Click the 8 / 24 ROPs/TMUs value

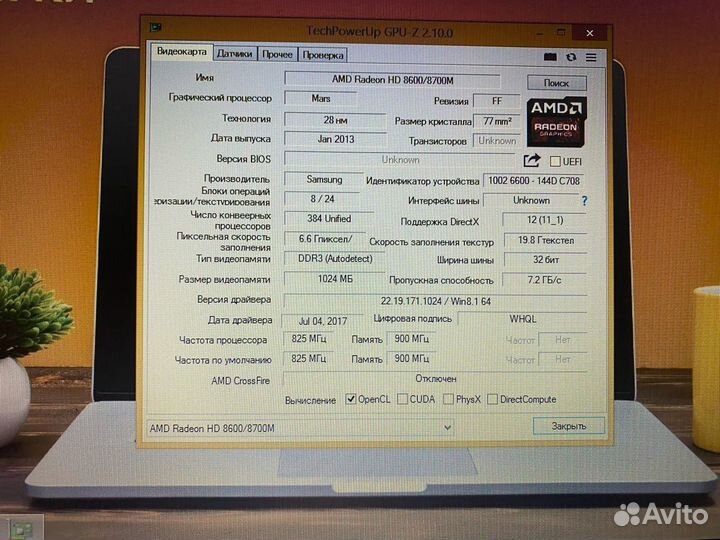point(322,199)
